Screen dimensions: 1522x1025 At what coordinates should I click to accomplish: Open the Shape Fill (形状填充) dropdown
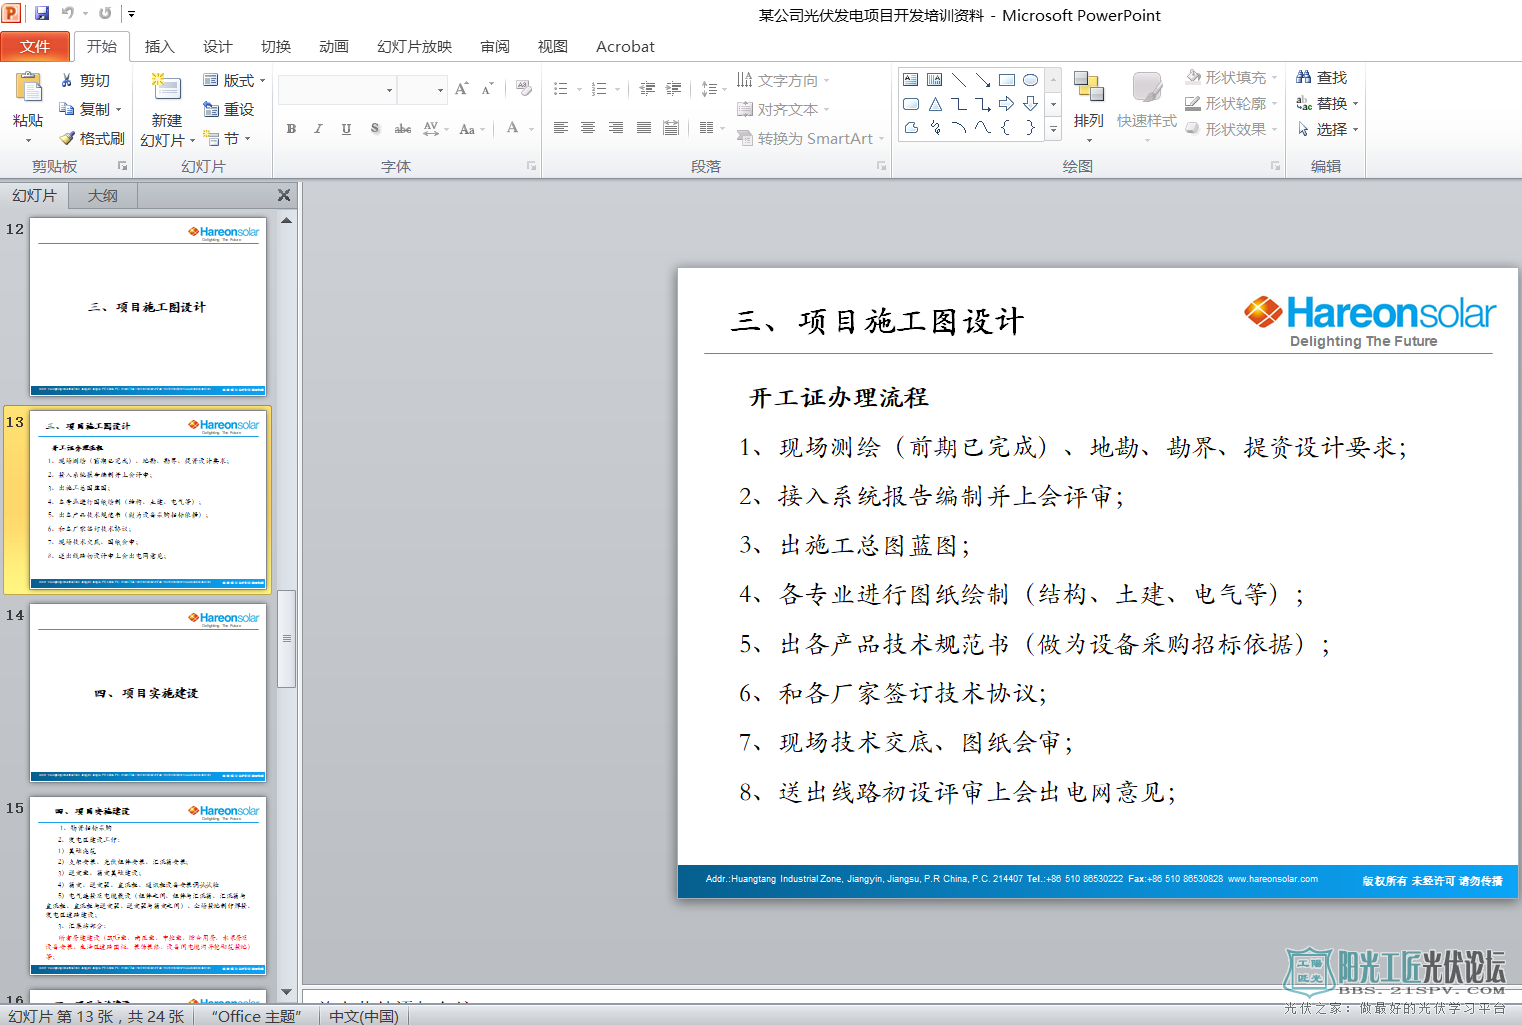click(x=1232, y=77)
